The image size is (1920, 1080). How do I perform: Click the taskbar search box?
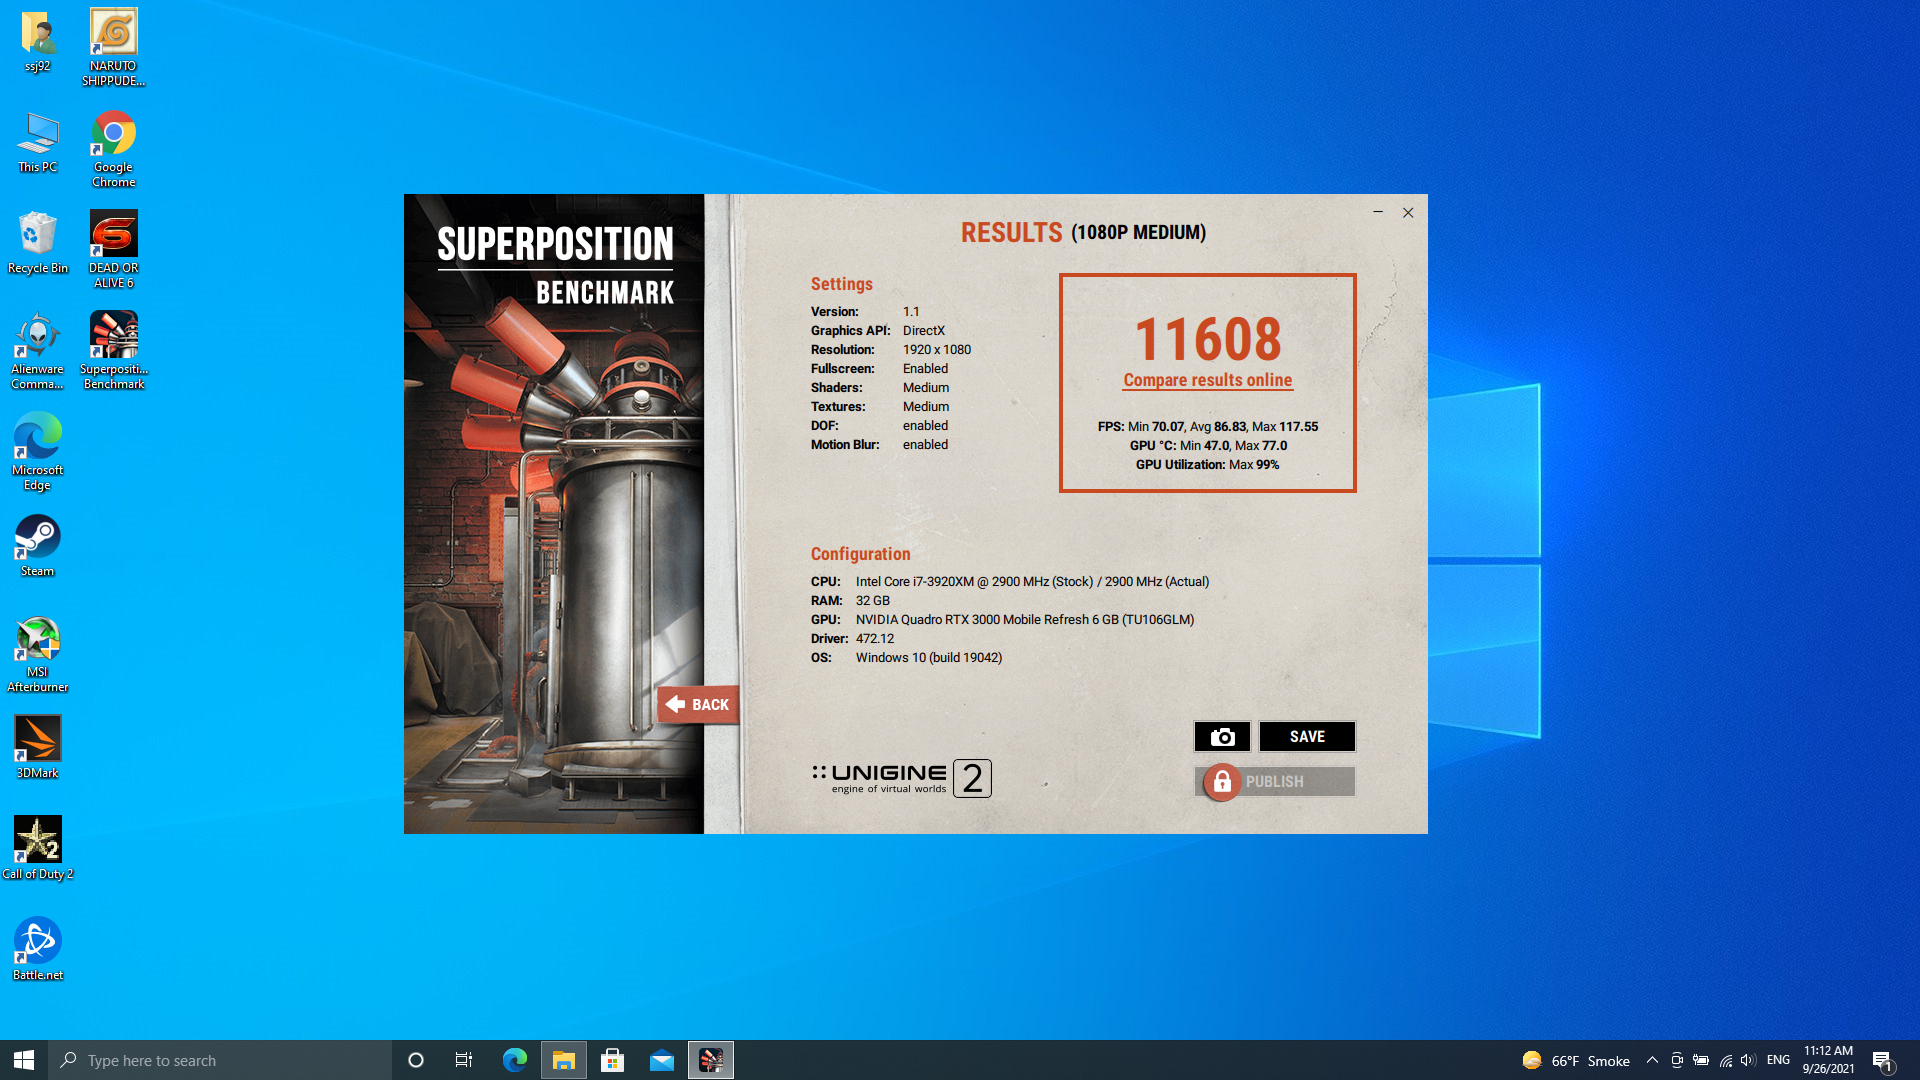tap(220, 1060)
